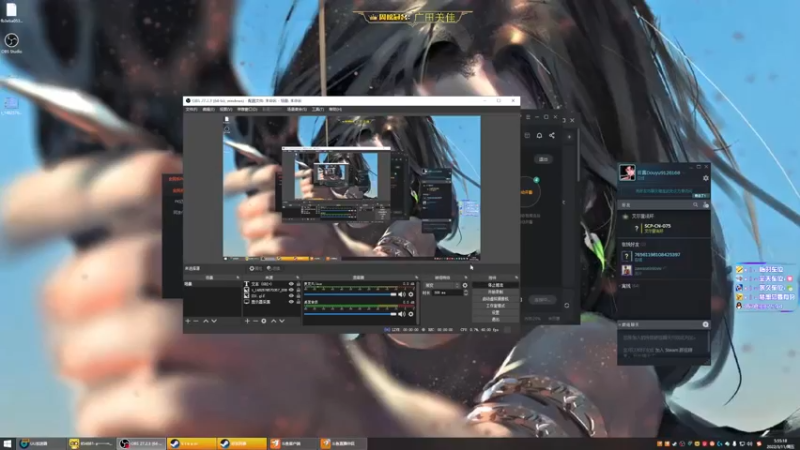Open transition properties gear in Scene Transitions
The image size is (800, 450).
[465, 285]
